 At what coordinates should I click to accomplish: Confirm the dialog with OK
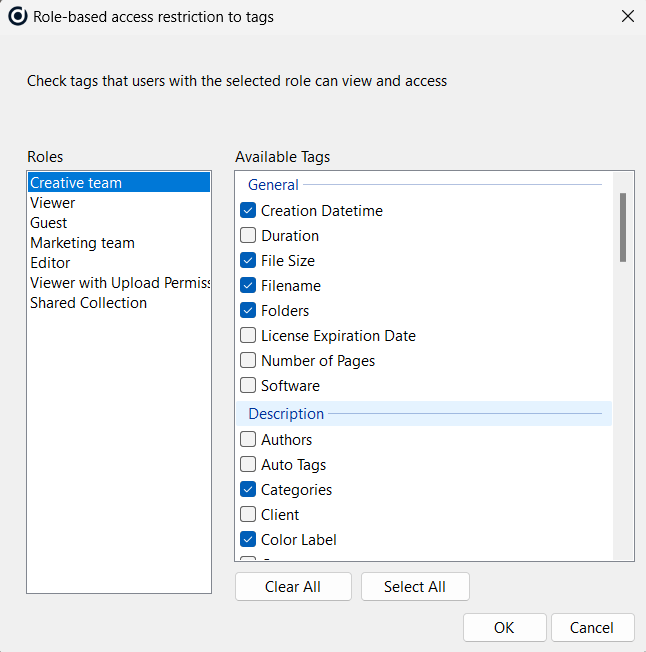pos(504,627)
